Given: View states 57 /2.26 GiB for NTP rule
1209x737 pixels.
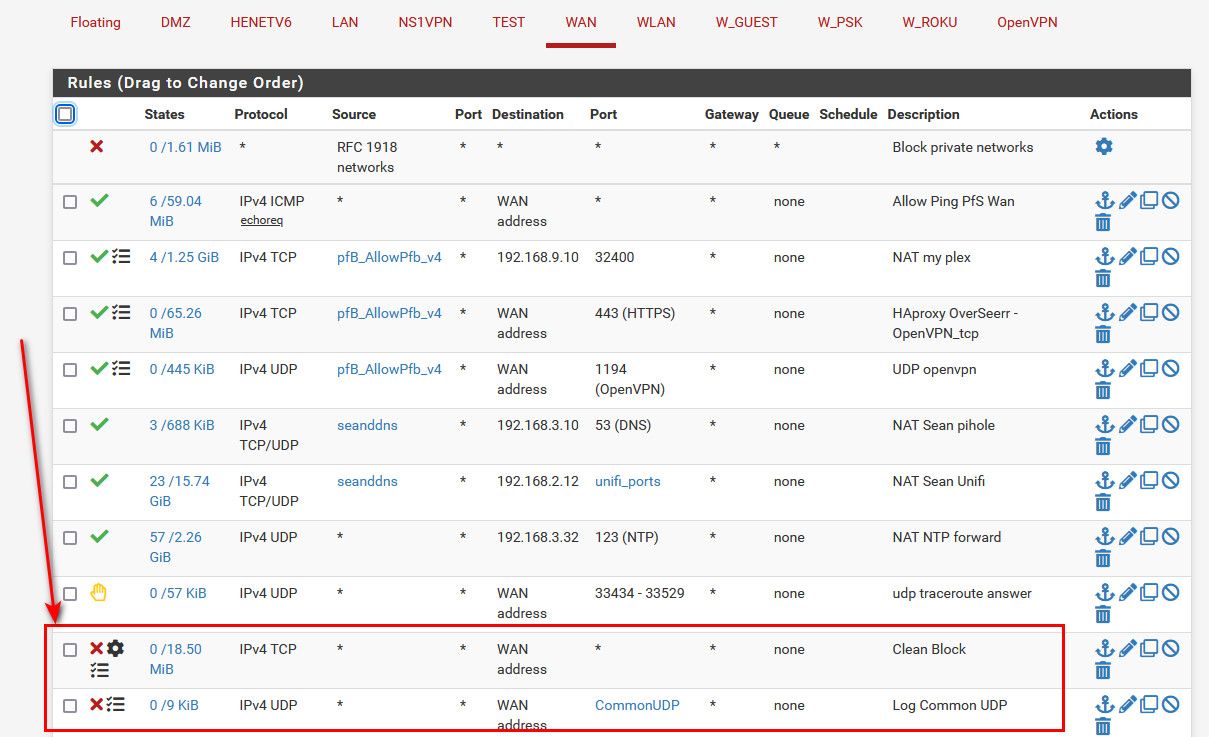Looking at the screenshot, I should [x=176, y=547].
